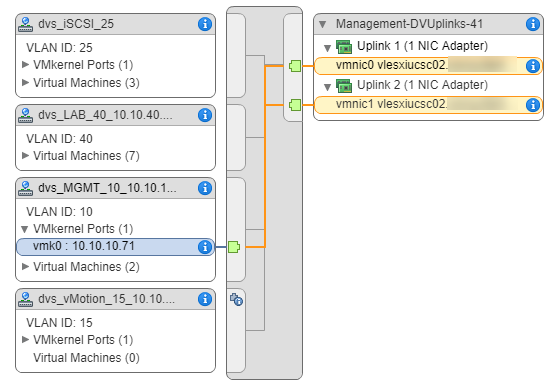Click green port connector for vmnic0 uplink
The width and height of the screenshot is (553, 387).
click(x=295, y=66)
